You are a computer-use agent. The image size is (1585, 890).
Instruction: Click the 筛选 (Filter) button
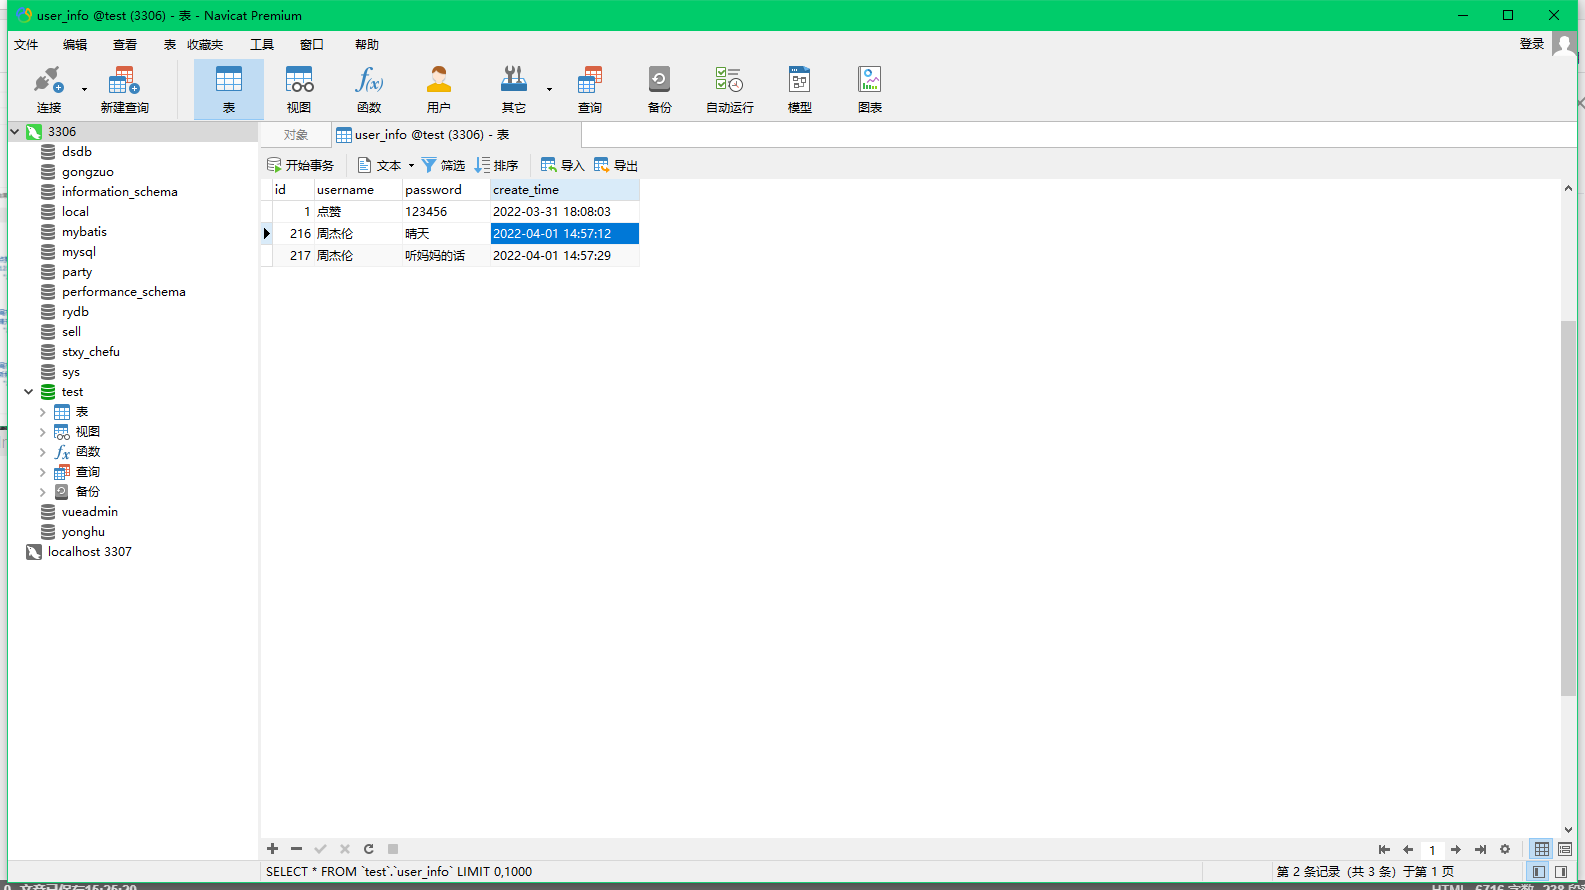pos(443,166)
